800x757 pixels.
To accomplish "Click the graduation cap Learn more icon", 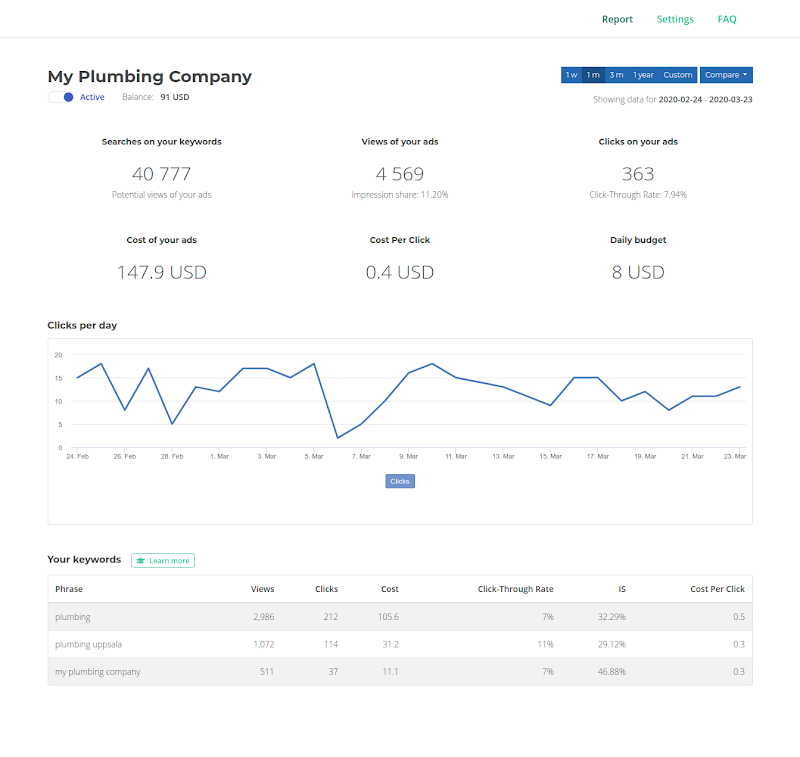I will (x=141, y=561).
